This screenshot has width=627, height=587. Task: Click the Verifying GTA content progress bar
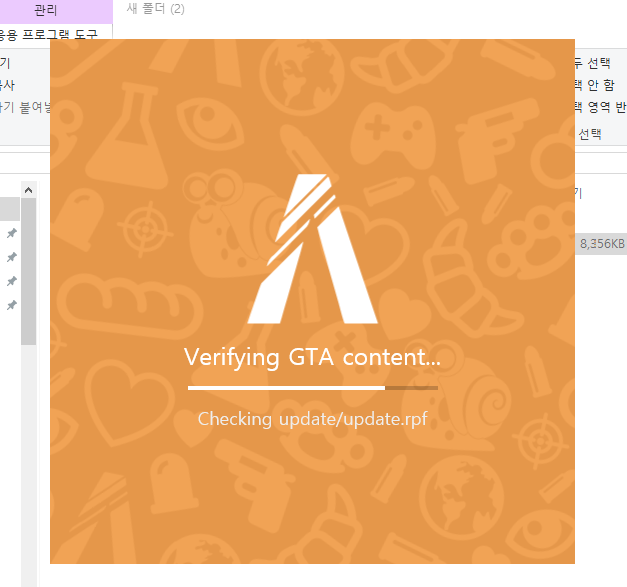[313, 388]
